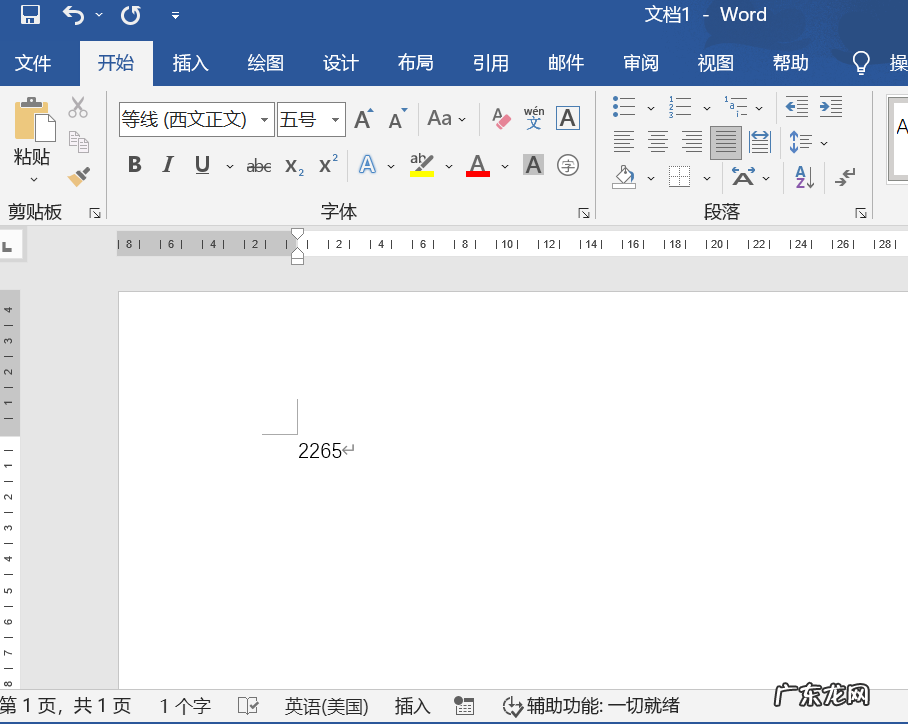Switch to the 插入 ribbon tab

[190, 63]
